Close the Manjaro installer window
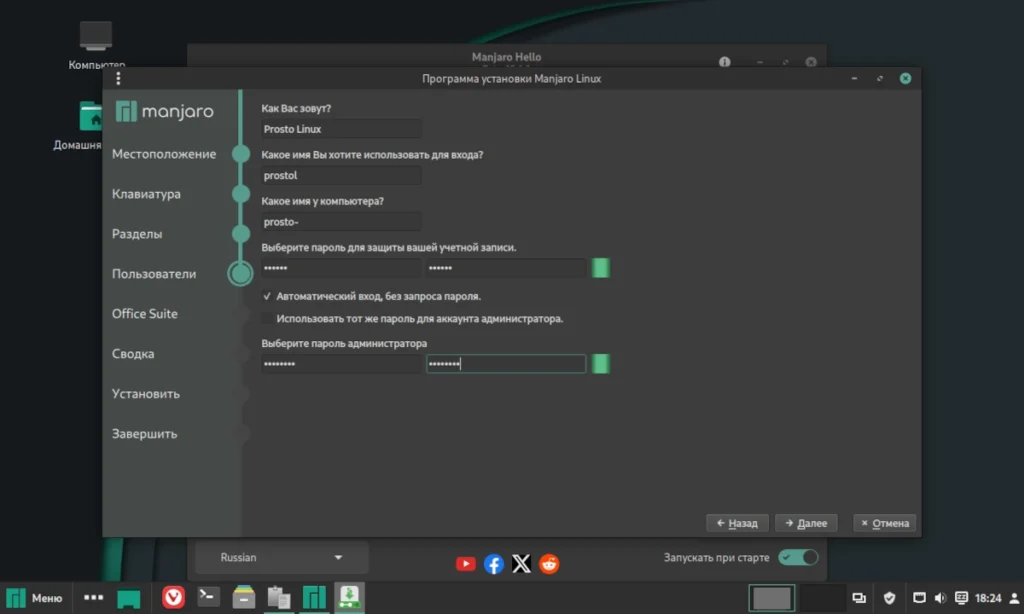The image size is (1024, 614). pyautogui.click(x=905, y=78)
